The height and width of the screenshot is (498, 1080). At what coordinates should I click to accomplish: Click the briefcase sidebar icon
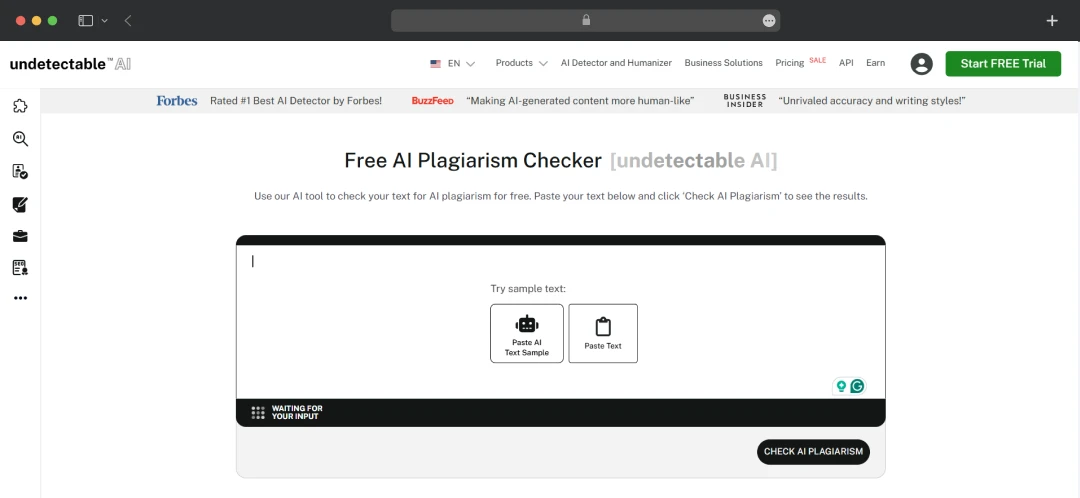click(21, 236)
